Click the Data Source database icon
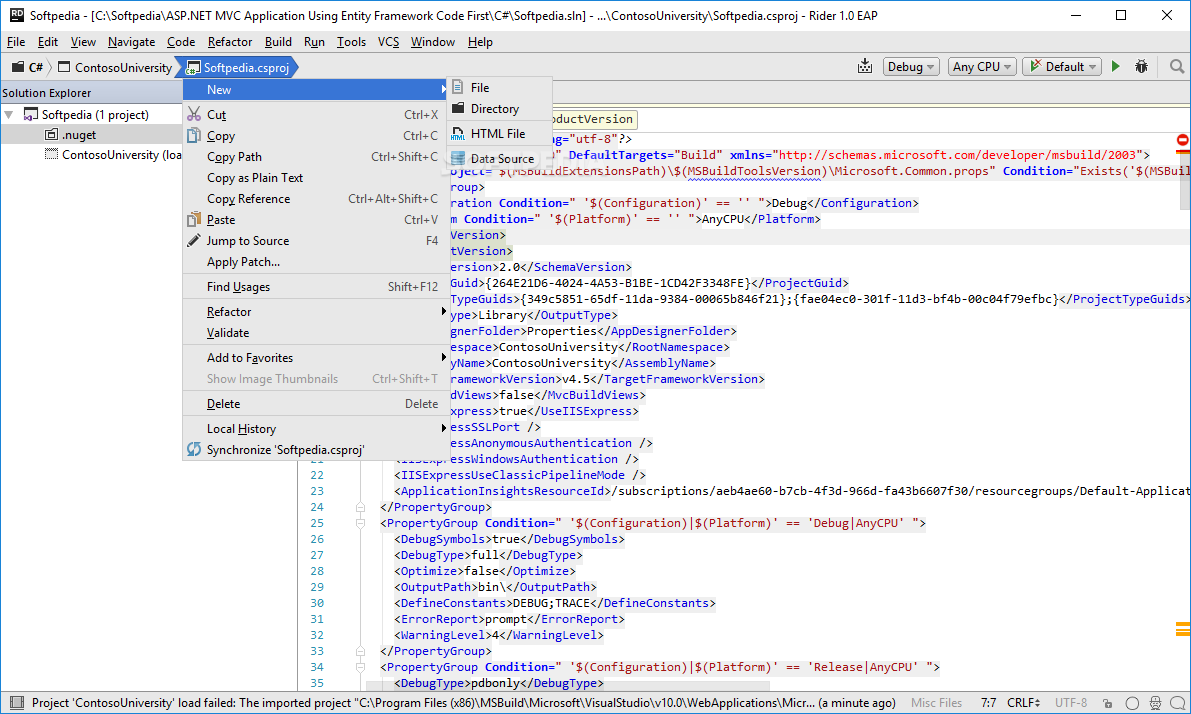The width and height of the screenshot is (1191, 714). [x=457, y=158]
